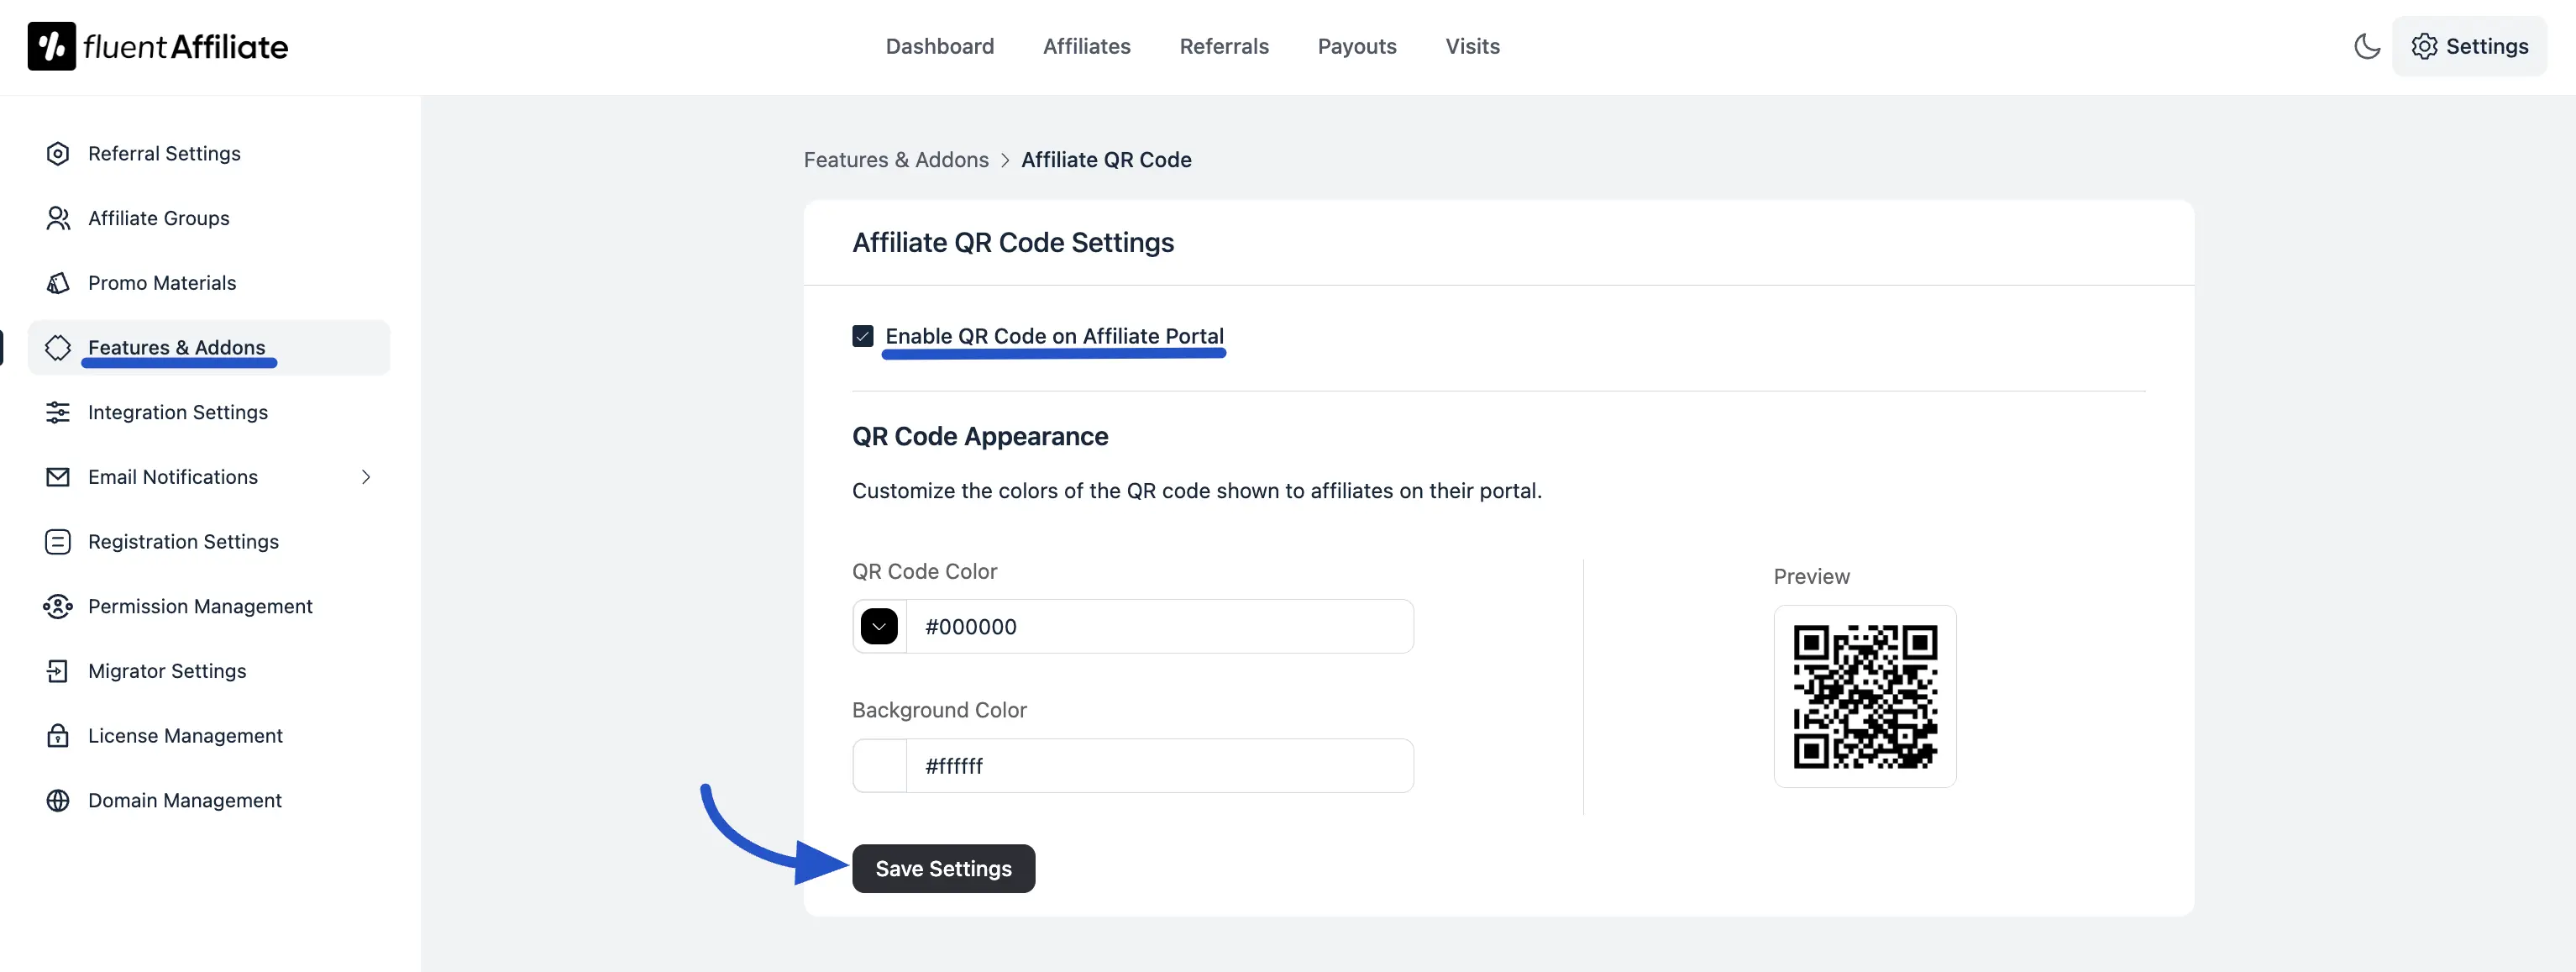Expand the Email Notifications submenu chevron
Viewport: 2576px width, 972px height.
point(366,477)
